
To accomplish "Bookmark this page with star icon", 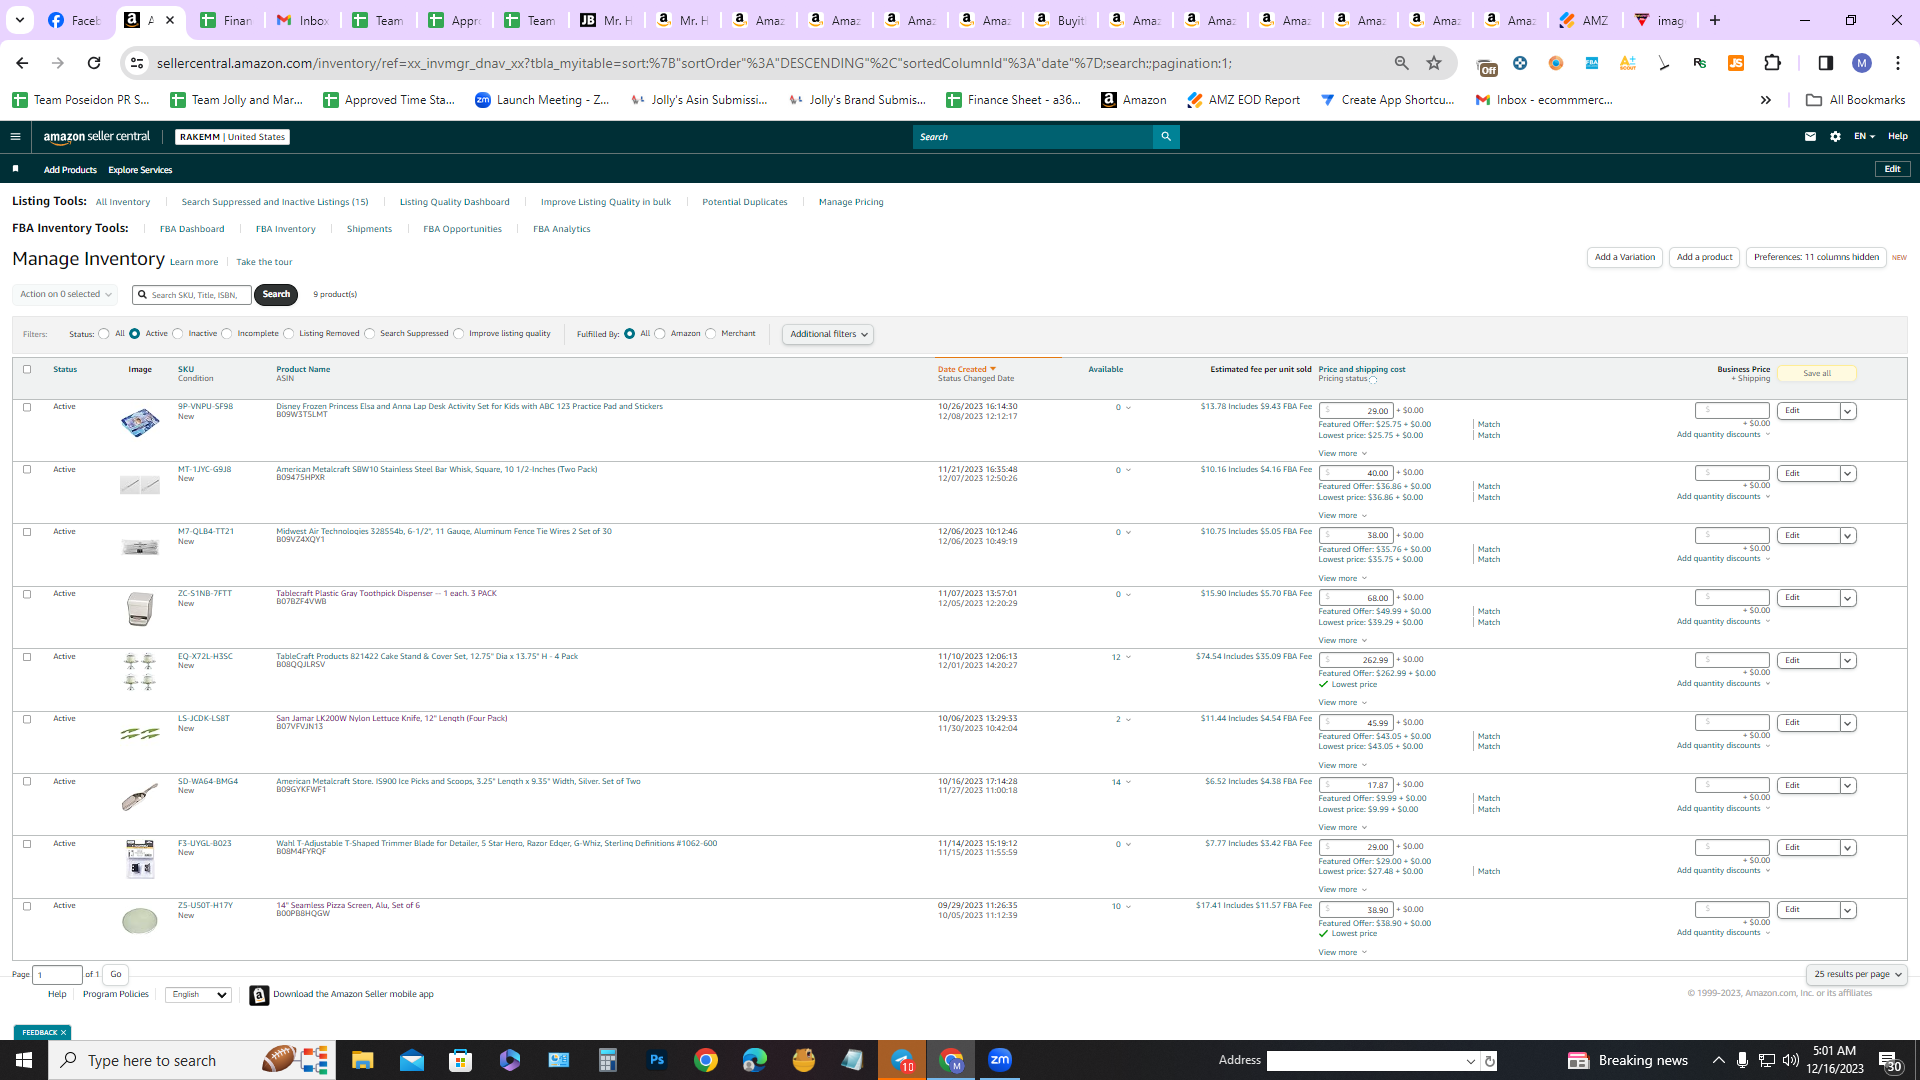I will pos(1434,63).
